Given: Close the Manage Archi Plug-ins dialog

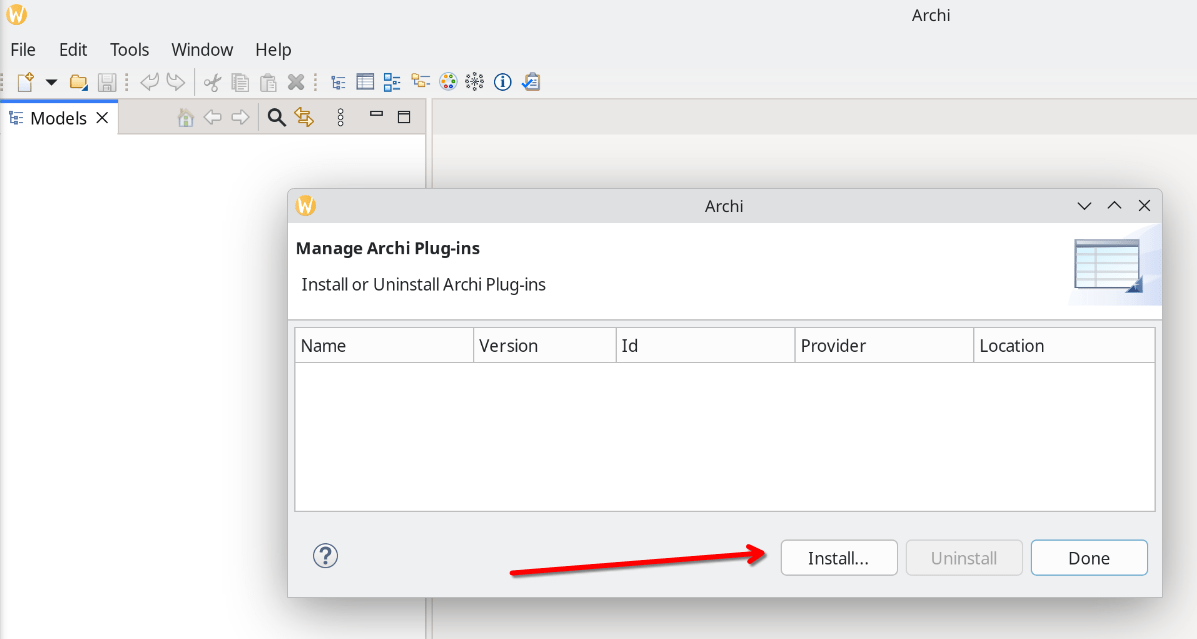Looking at the screenshot, I should [1144, 205].
